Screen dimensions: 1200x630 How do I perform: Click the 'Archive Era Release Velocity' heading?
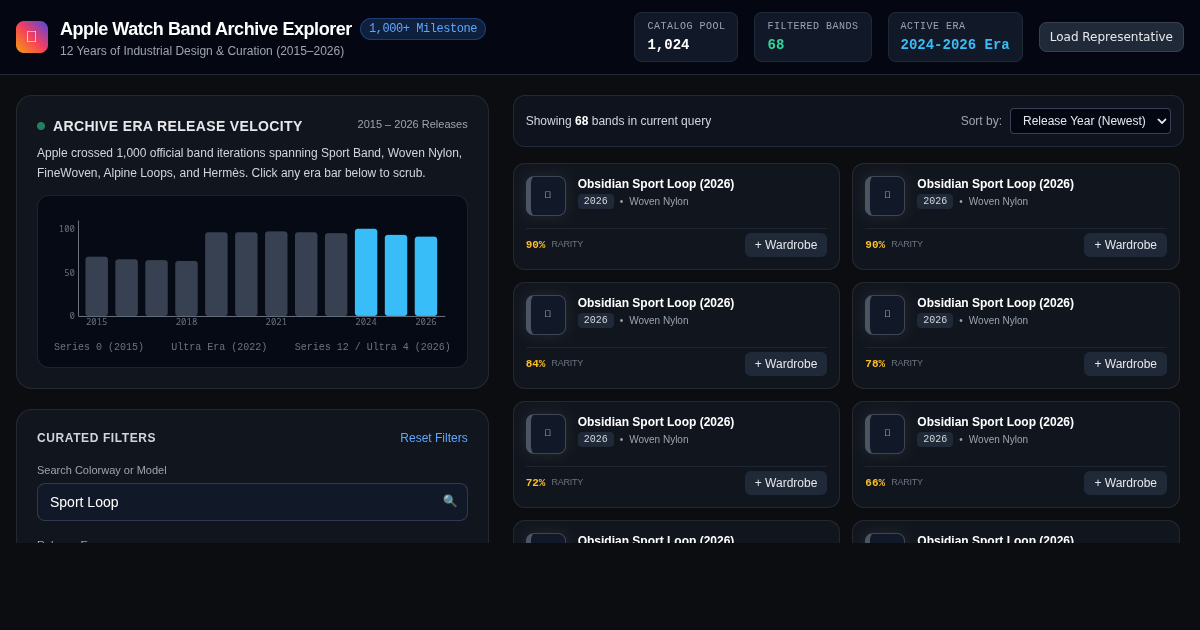178,126
